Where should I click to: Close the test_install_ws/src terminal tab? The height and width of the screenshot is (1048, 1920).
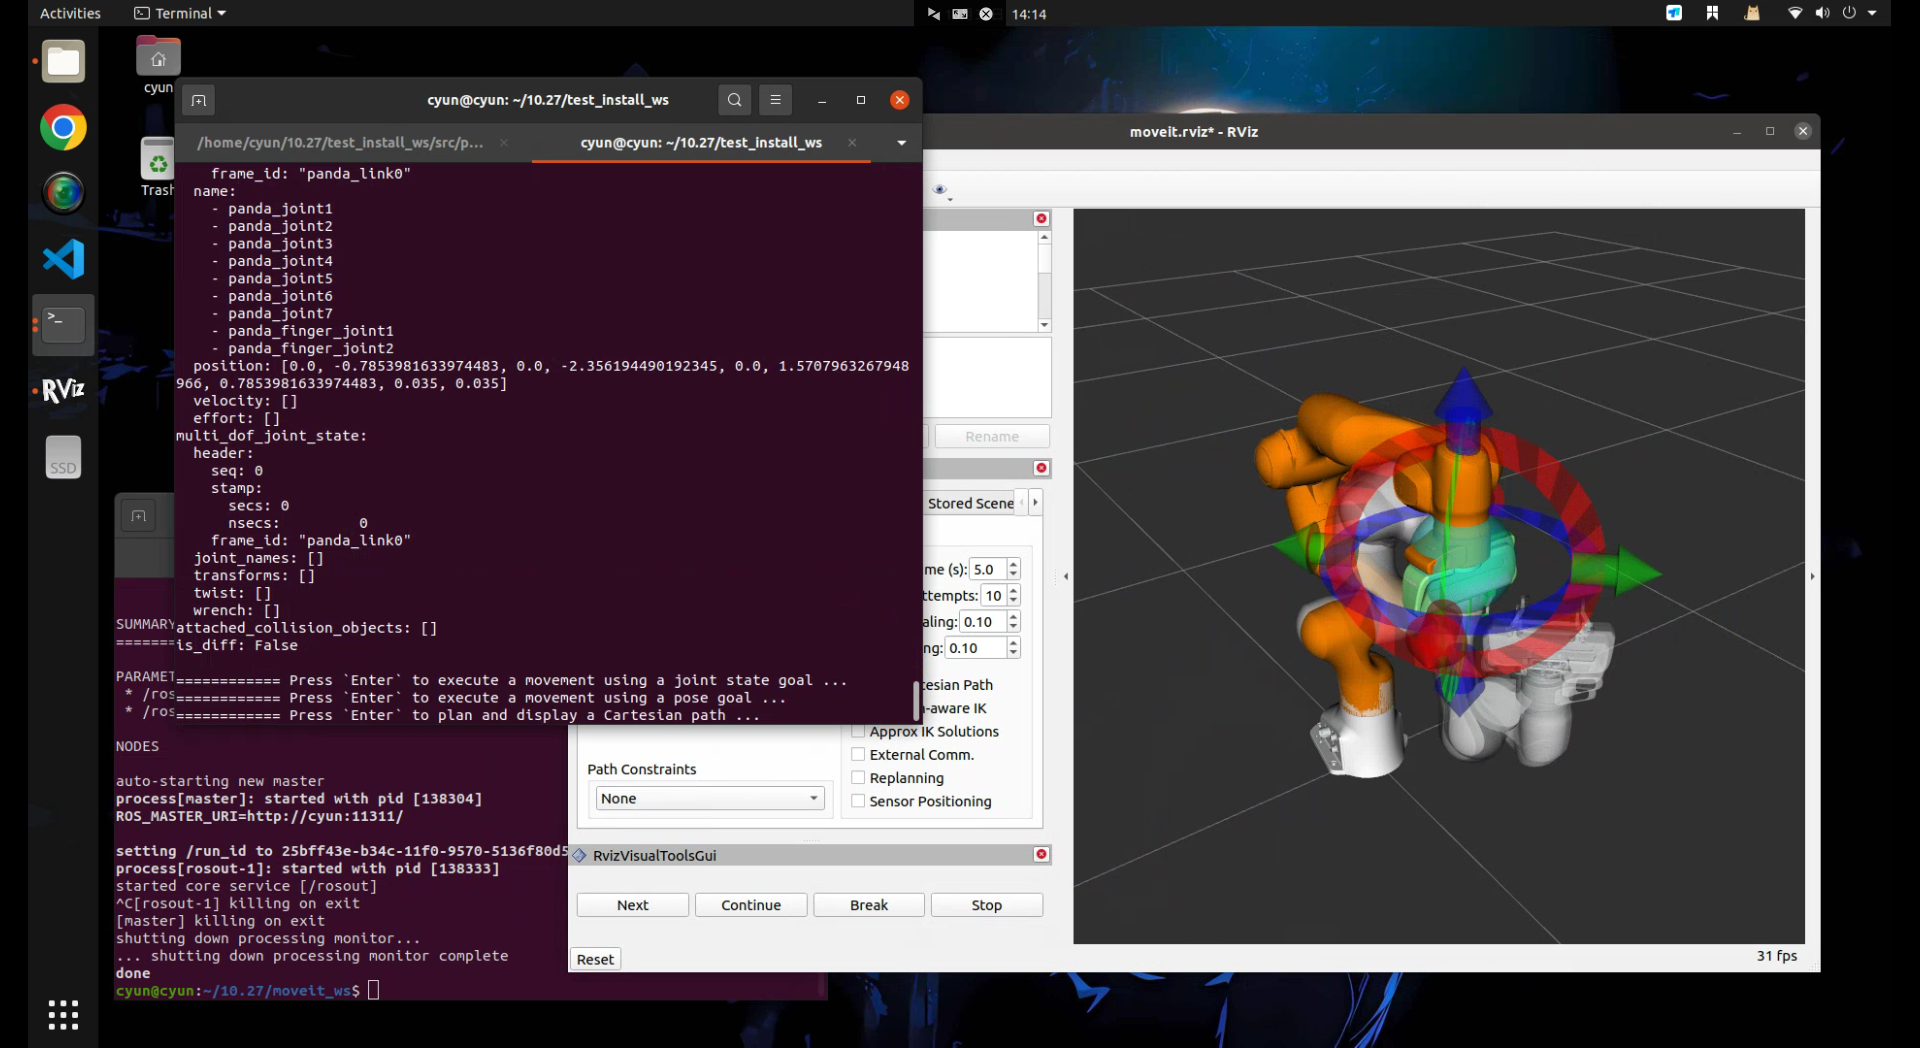tap(504, 143)
